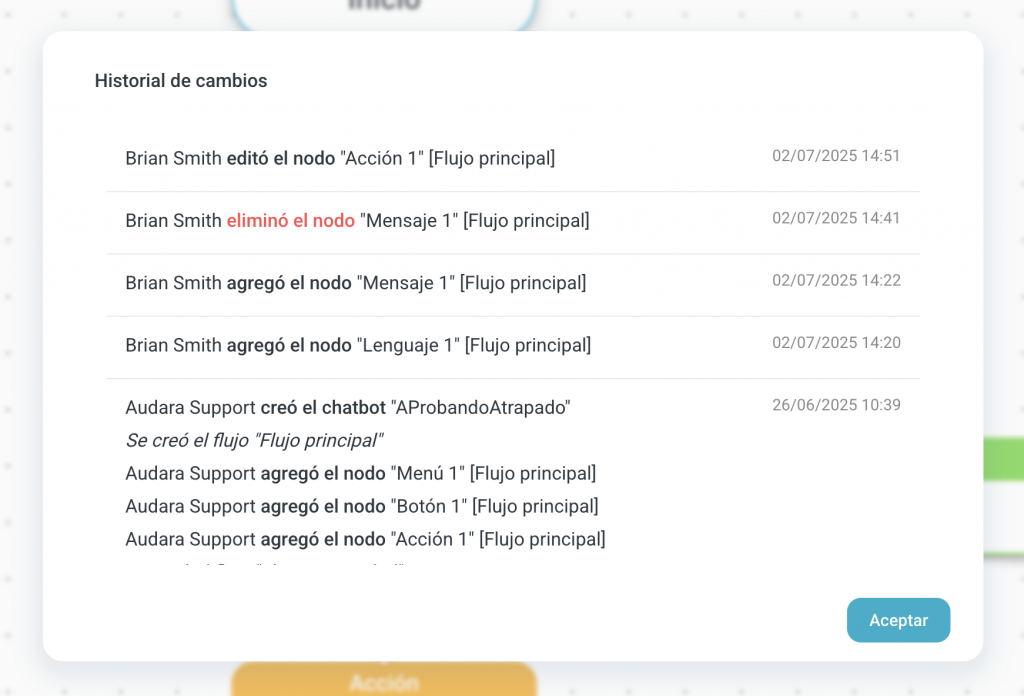Click Audara Support's 'agregó el nodo Acción 1' line
The width and height of the screenshot is (1024, 696).
(x=365, y=539)
